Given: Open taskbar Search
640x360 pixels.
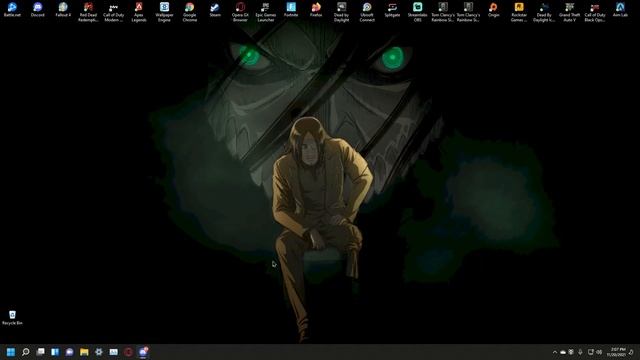Looking at the screenshot, I should click(25, 352).
